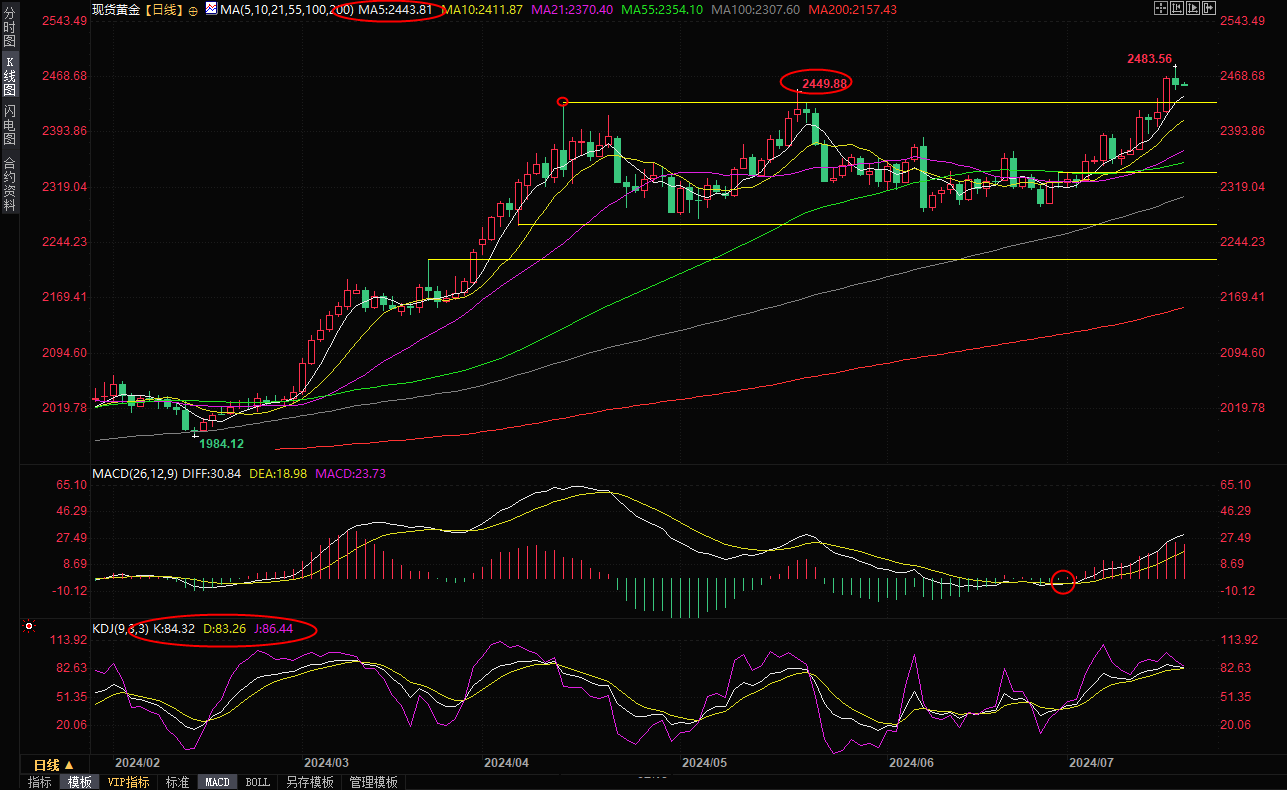Click the MA indicator chart icon
The image size is (1287, 790).
pyautogui.click(x=210, y=9)
